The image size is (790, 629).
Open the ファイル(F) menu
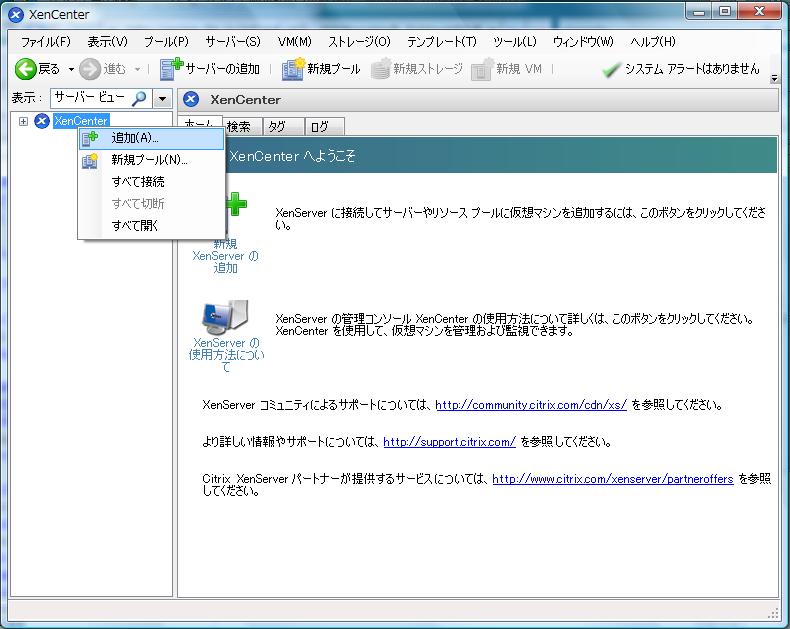pos(46,41)
